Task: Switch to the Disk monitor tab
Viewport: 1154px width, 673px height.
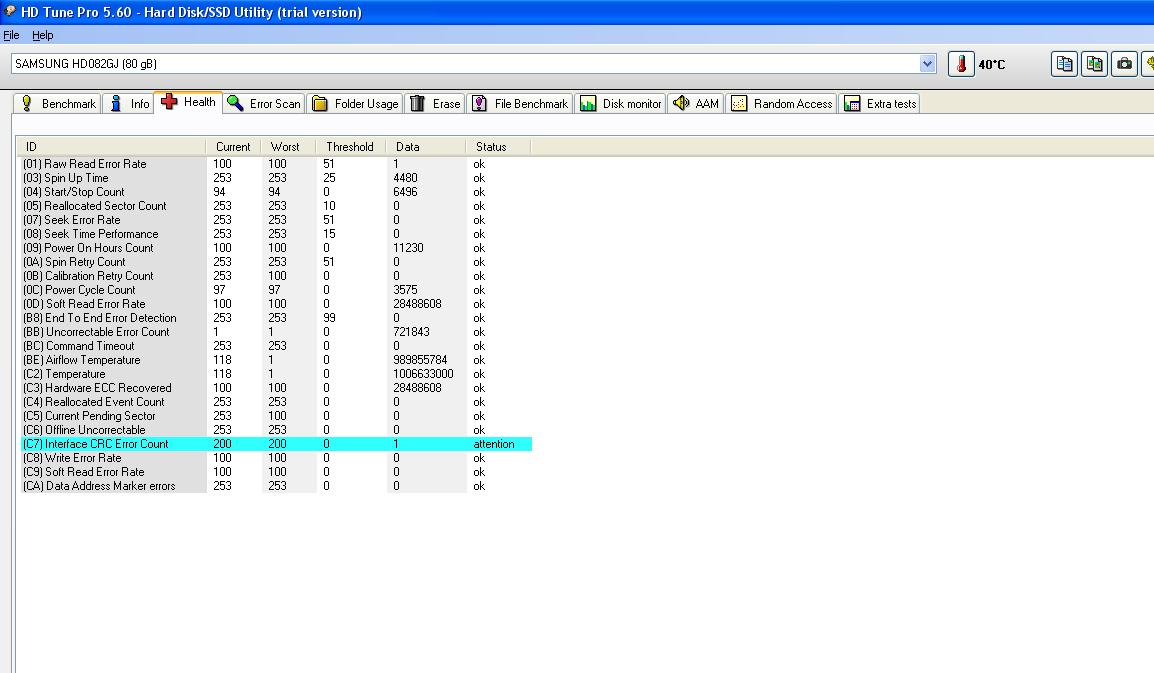Action: [621, 104]
